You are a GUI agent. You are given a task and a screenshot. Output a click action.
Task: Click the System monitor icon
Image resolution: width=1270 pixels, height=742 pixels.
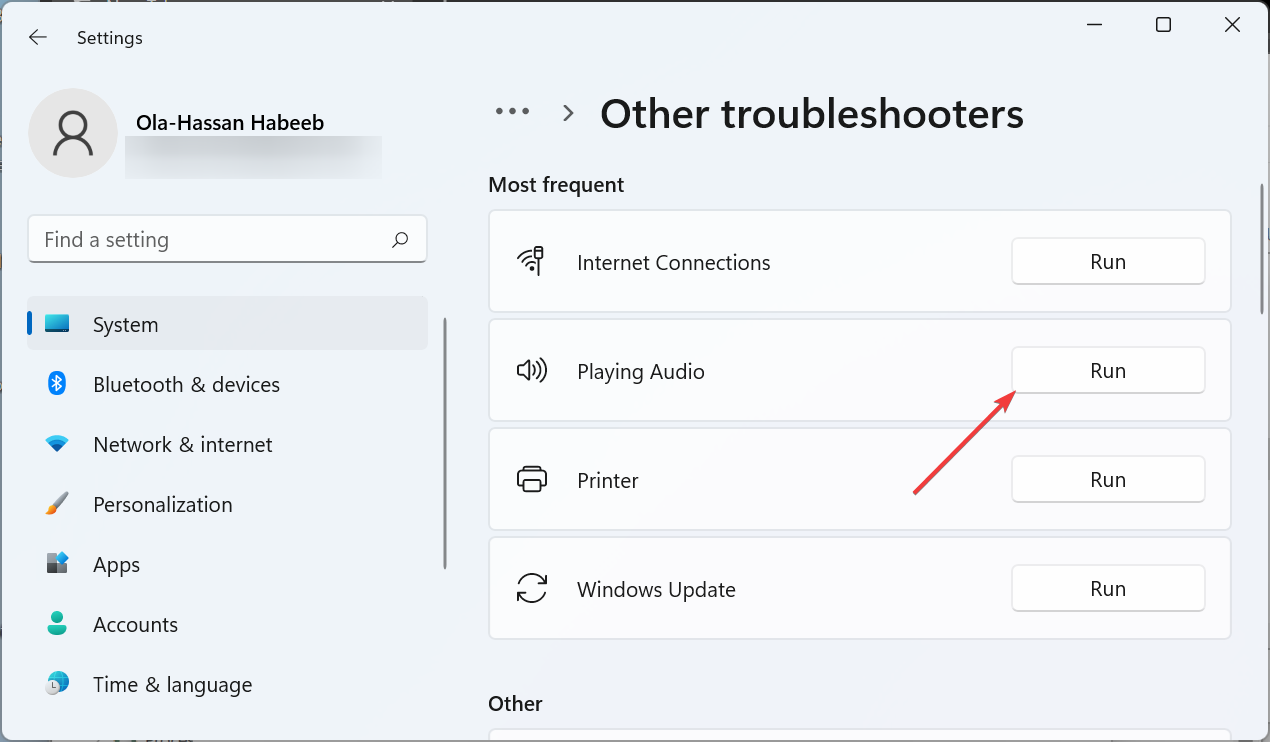(x=57, y=324)
